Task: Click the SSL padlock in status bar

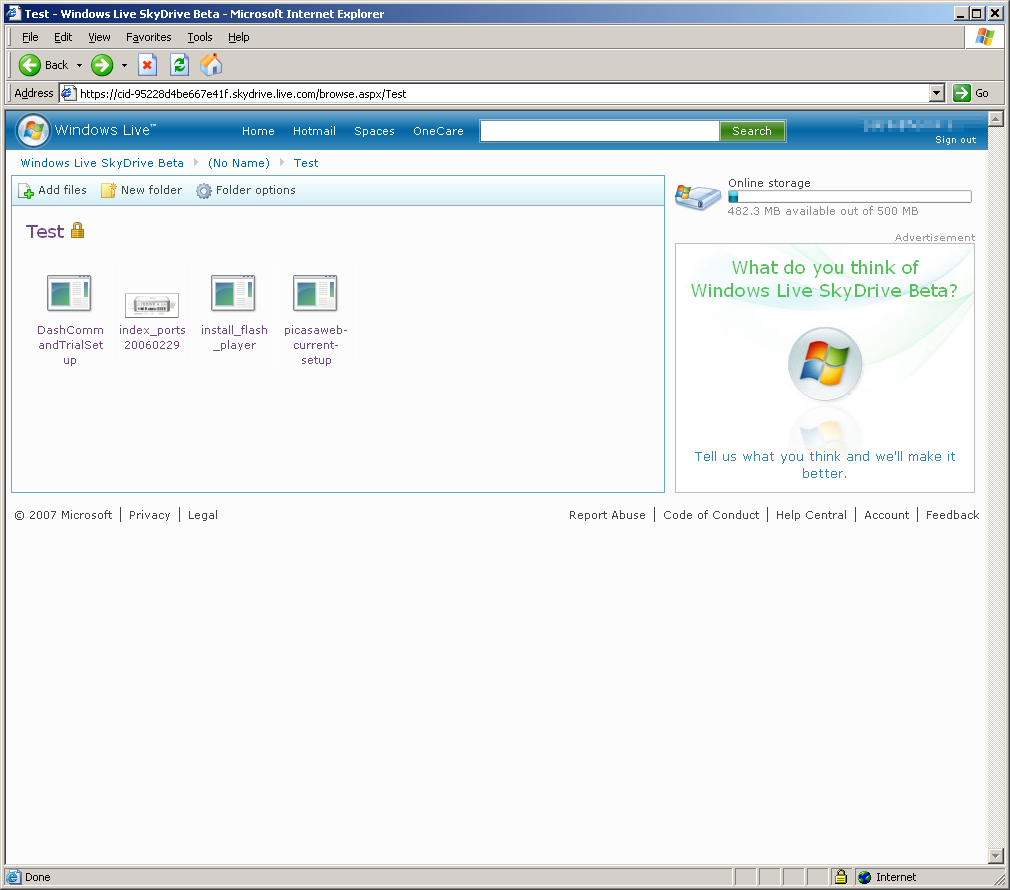Action: 841,876
